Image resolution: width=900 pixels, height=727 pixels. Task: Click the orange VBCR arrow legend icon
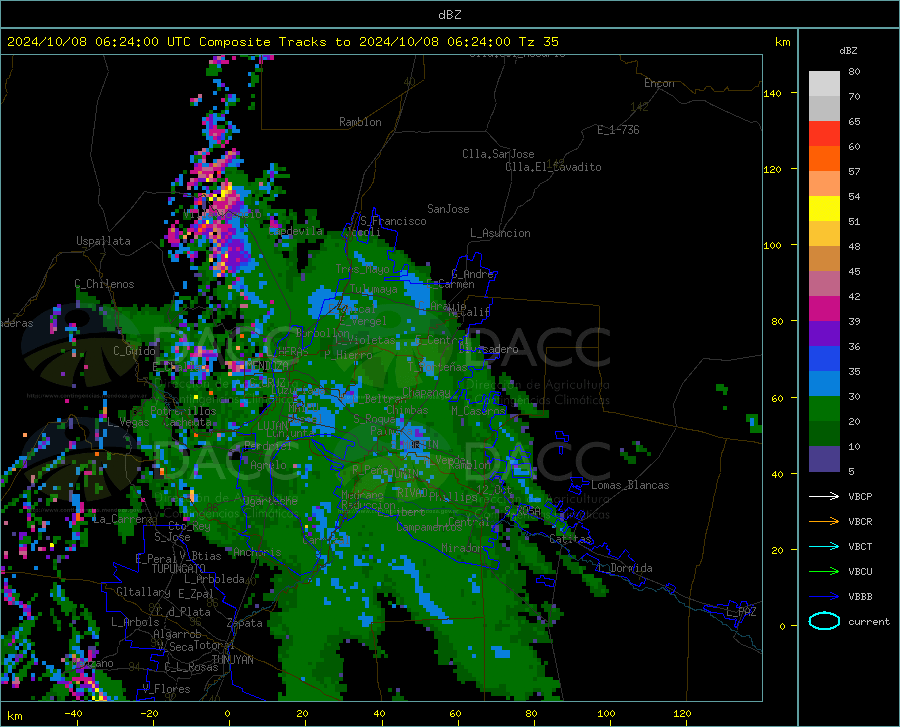coord(824,521)
